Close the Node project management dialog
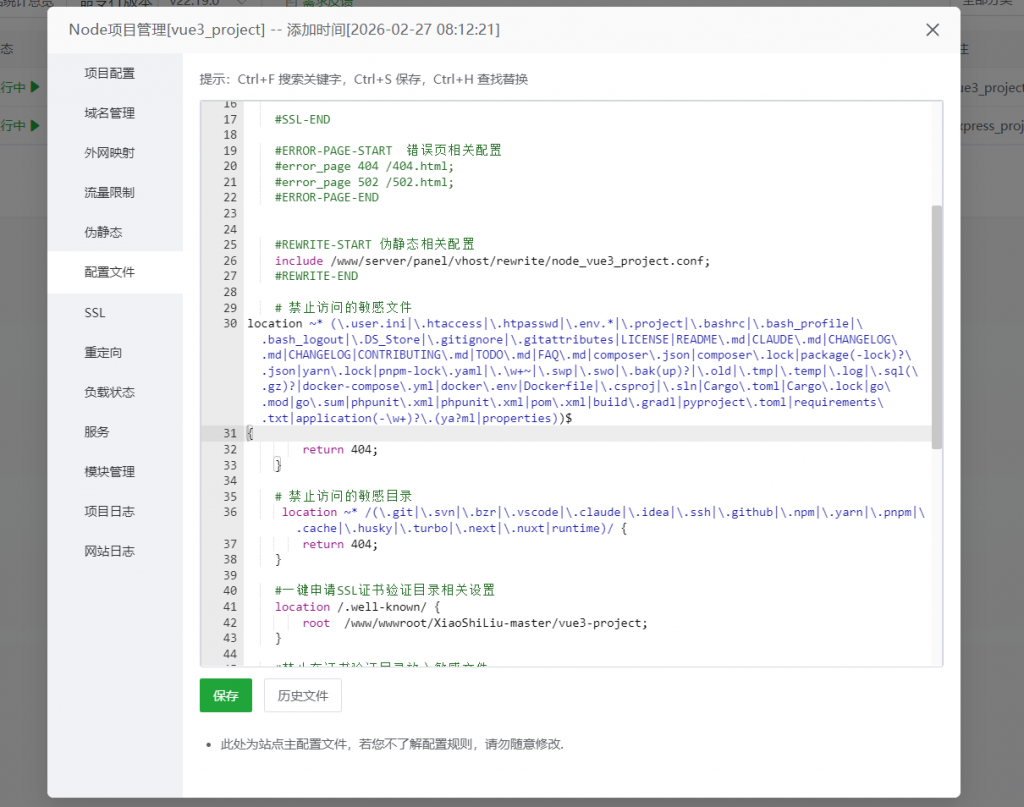 coord(932,30)
